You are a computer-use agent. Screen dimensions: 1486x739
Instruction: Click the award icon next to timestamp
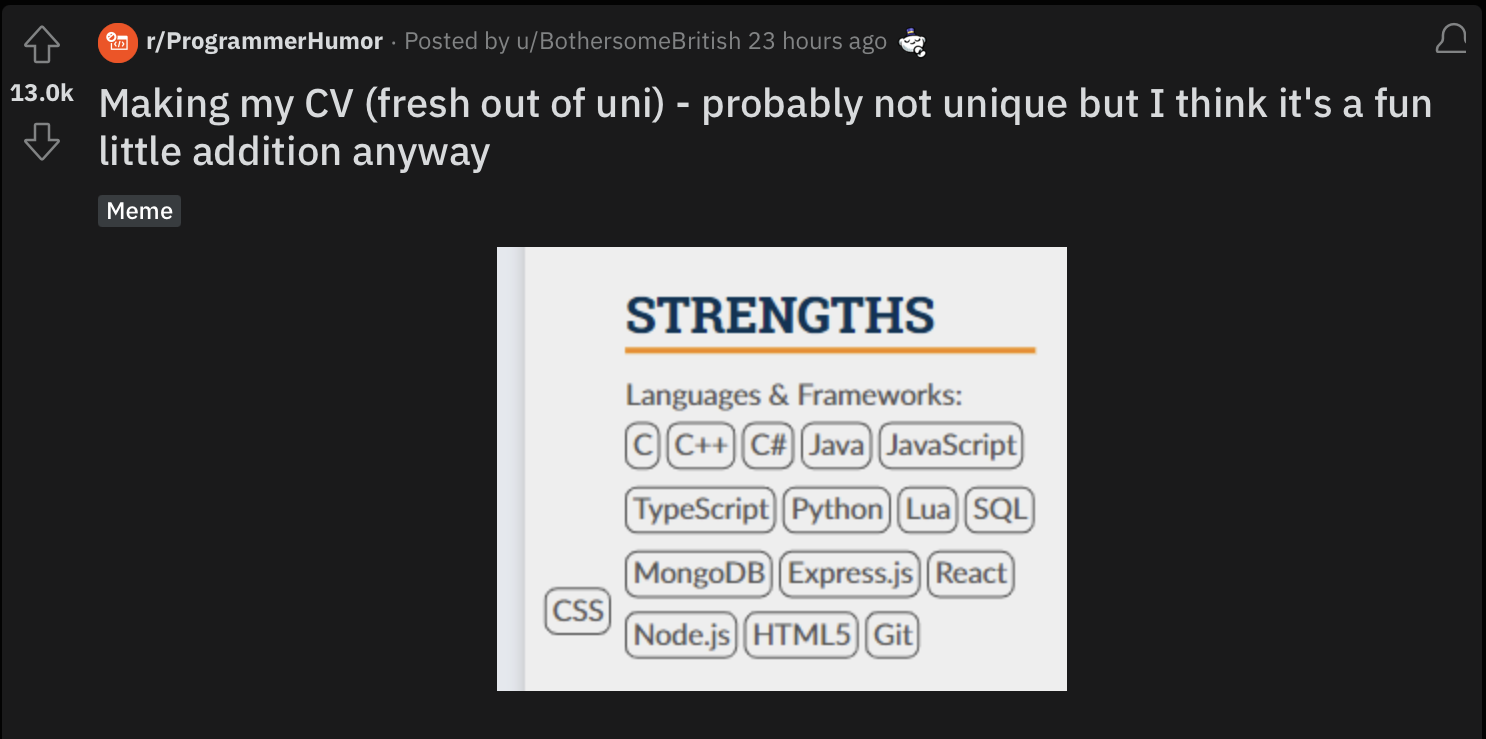tap(912, 42)
